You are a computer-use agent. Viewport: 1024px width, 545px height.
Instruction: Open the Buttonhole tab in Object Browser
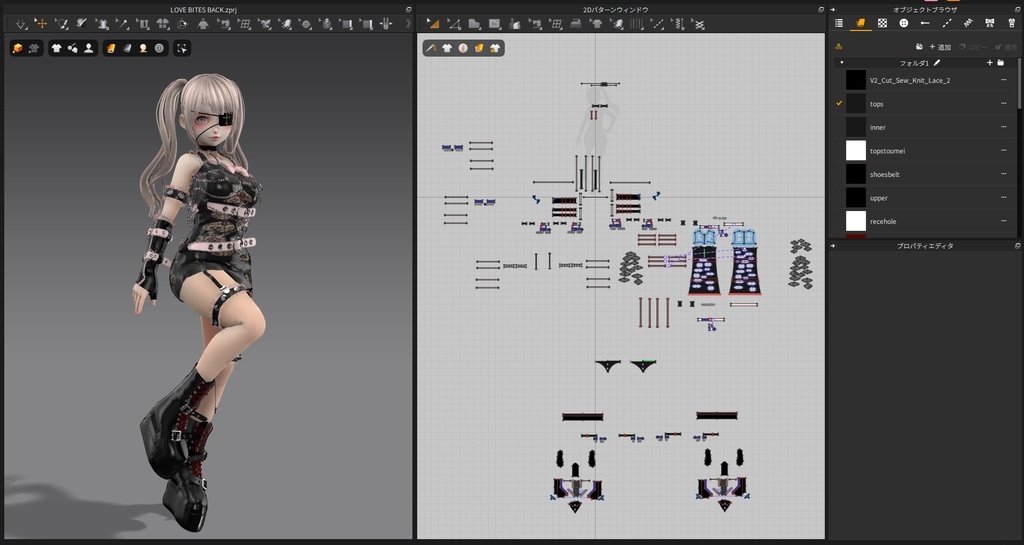(x=925, y=23)
